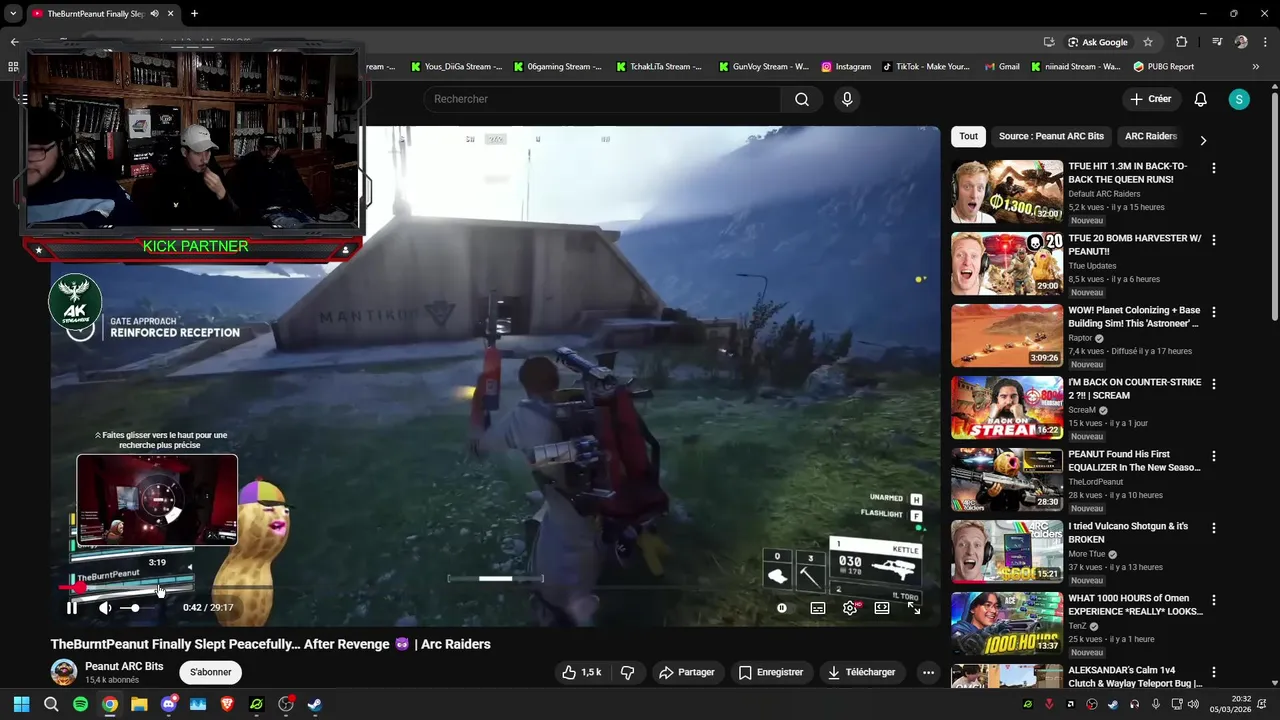
Task: Click the search magnifier button
Action: (802, 99)
